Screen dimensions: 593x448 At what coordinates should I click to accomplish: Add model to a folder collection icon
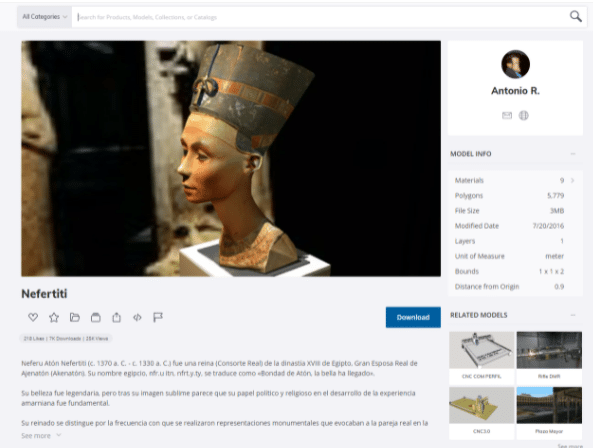click(75, 317)
